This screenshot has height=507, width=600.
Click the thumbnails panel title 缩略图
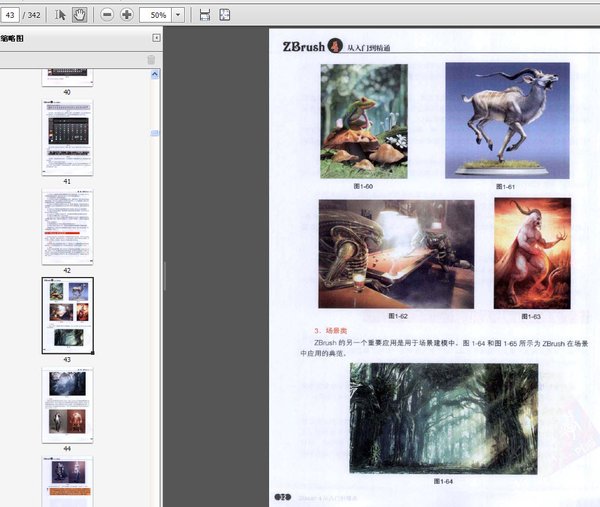point(12,38)
